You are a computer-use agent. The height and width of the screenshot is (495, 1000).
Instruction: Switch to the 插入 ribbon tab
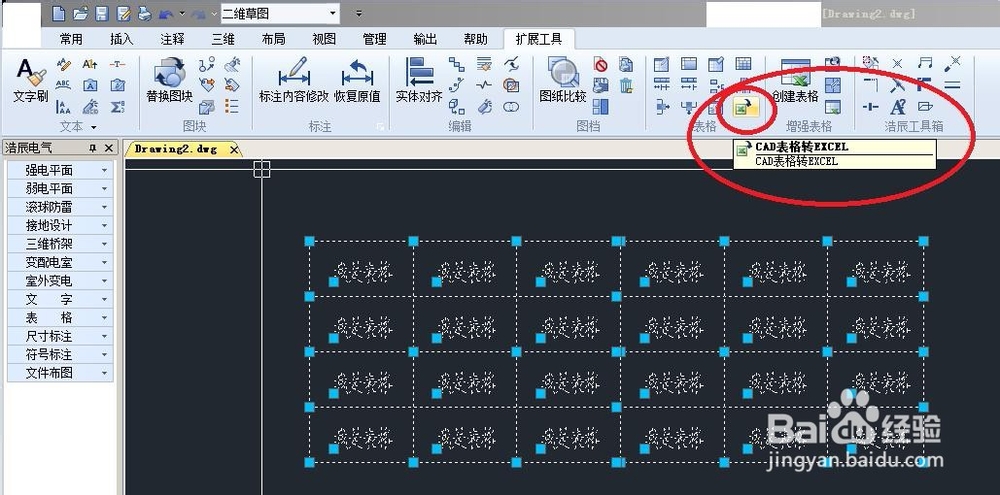pos(121,40)
